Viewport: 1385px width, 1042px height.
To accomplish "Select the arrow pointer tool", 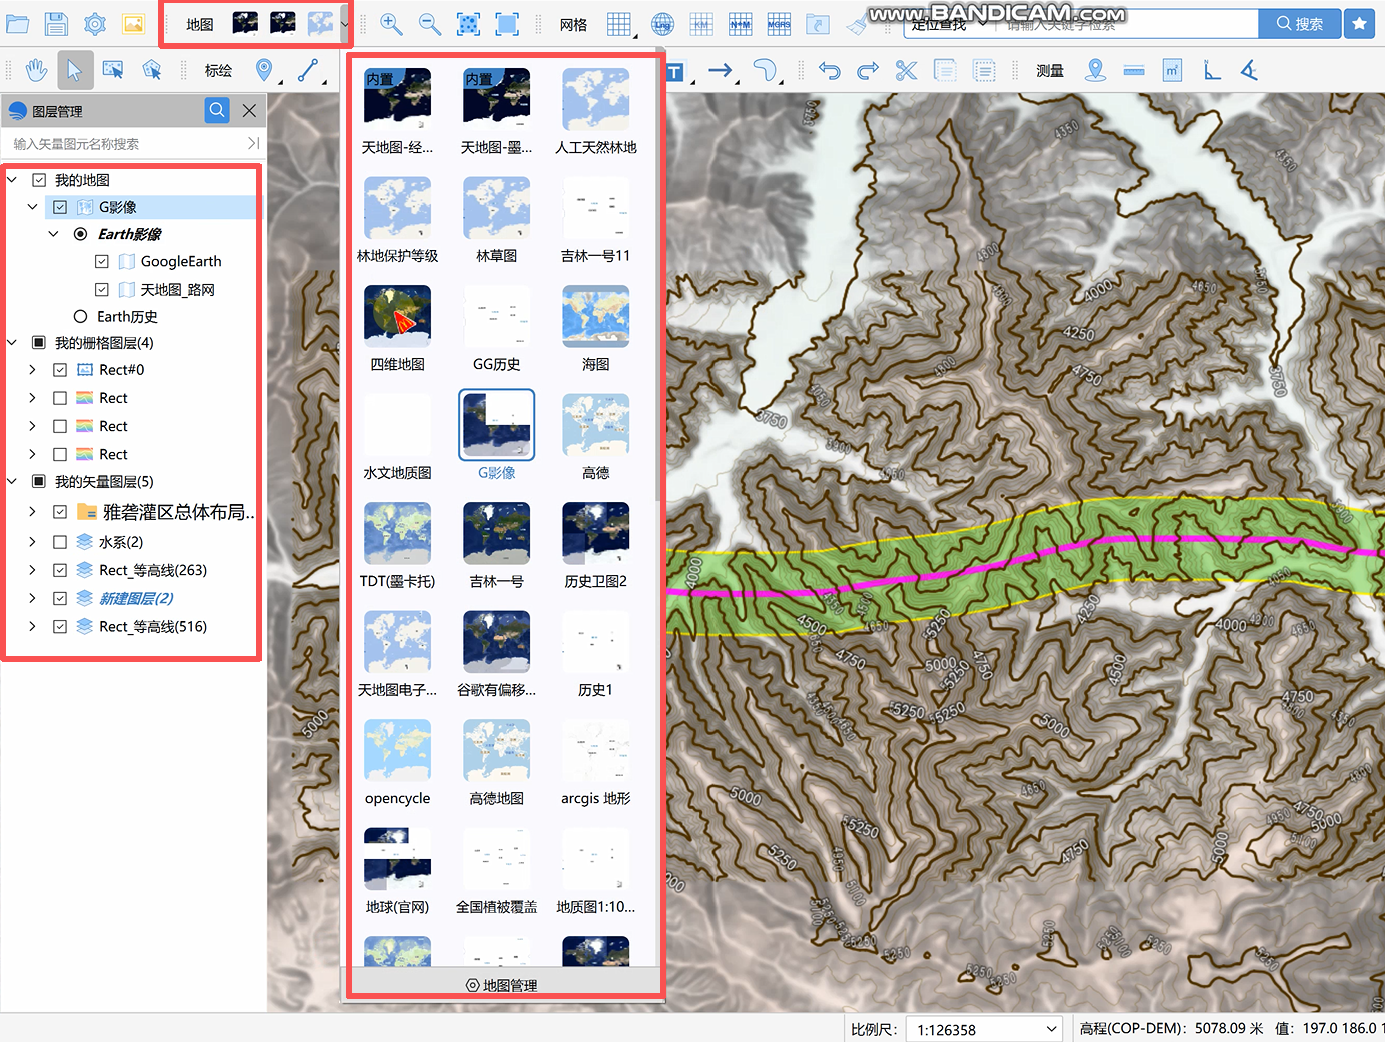I will click(75, 70).
